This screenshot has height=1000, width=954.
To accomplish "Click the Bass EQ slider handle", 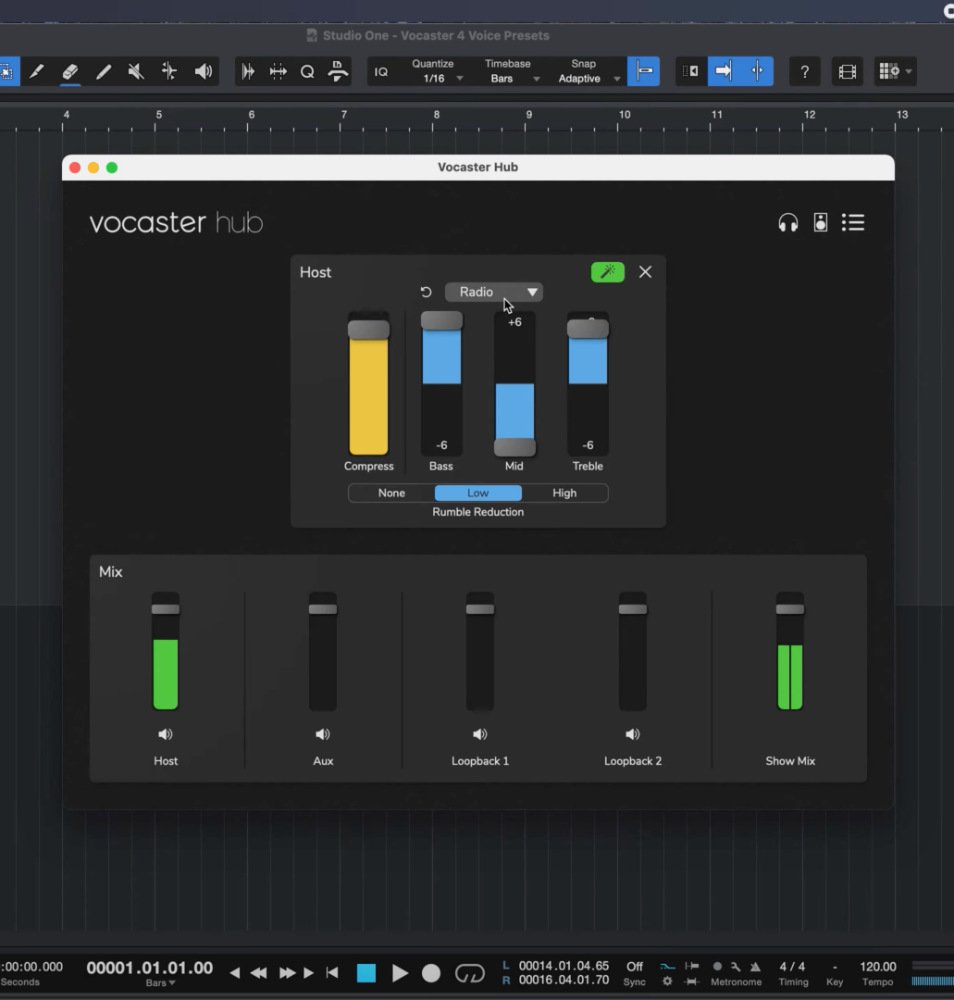I will coord(442,320).
